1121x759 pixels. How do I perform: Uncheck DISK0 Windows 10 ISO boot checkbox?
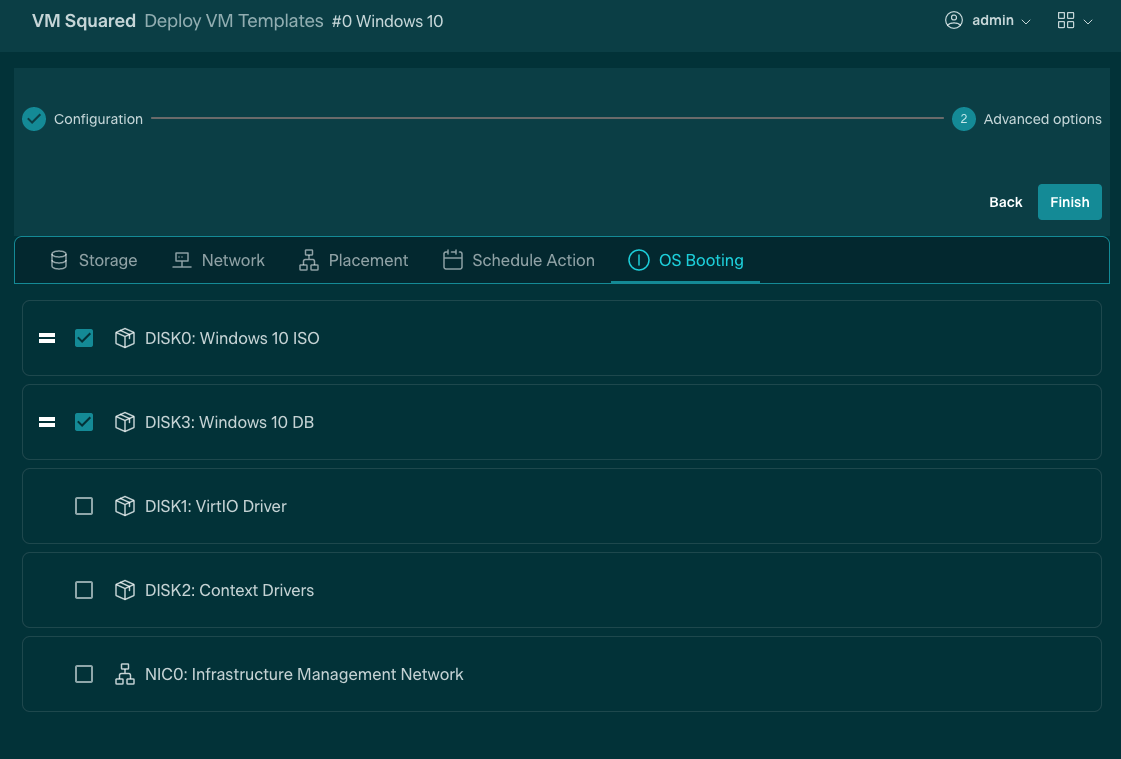click(x=84, y=338)
